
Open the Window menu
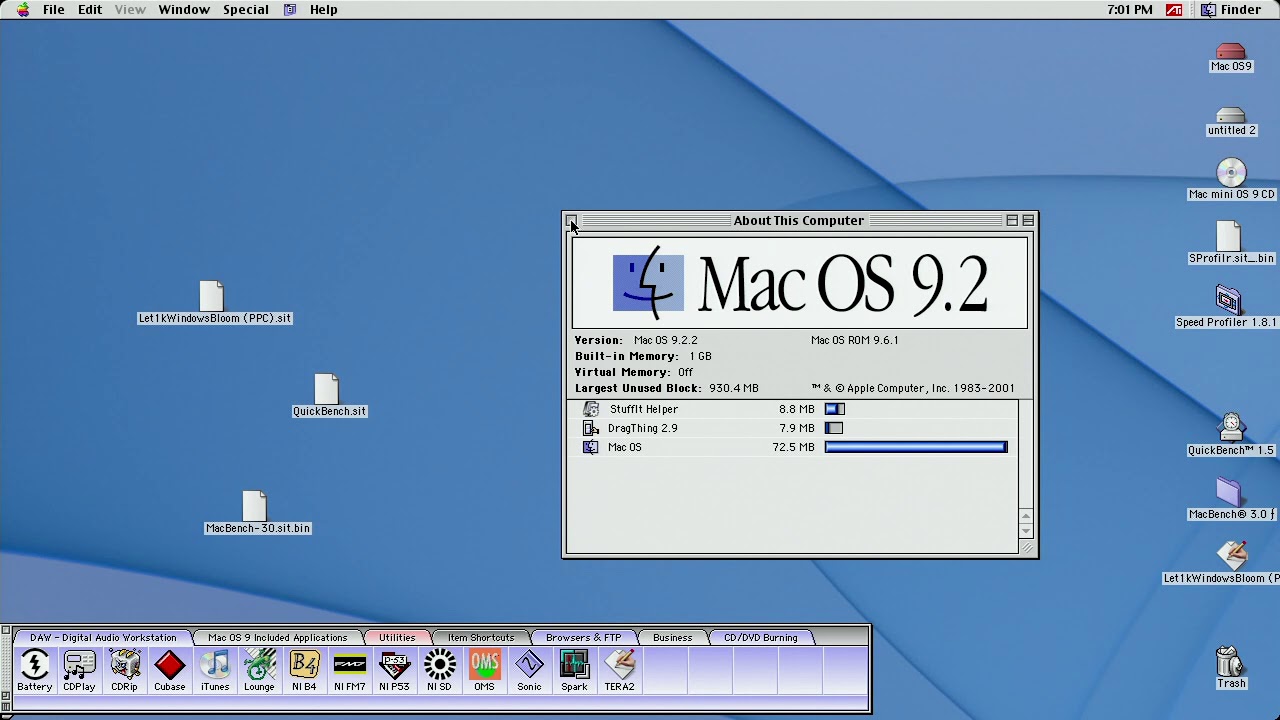click(x=184, y=9)
